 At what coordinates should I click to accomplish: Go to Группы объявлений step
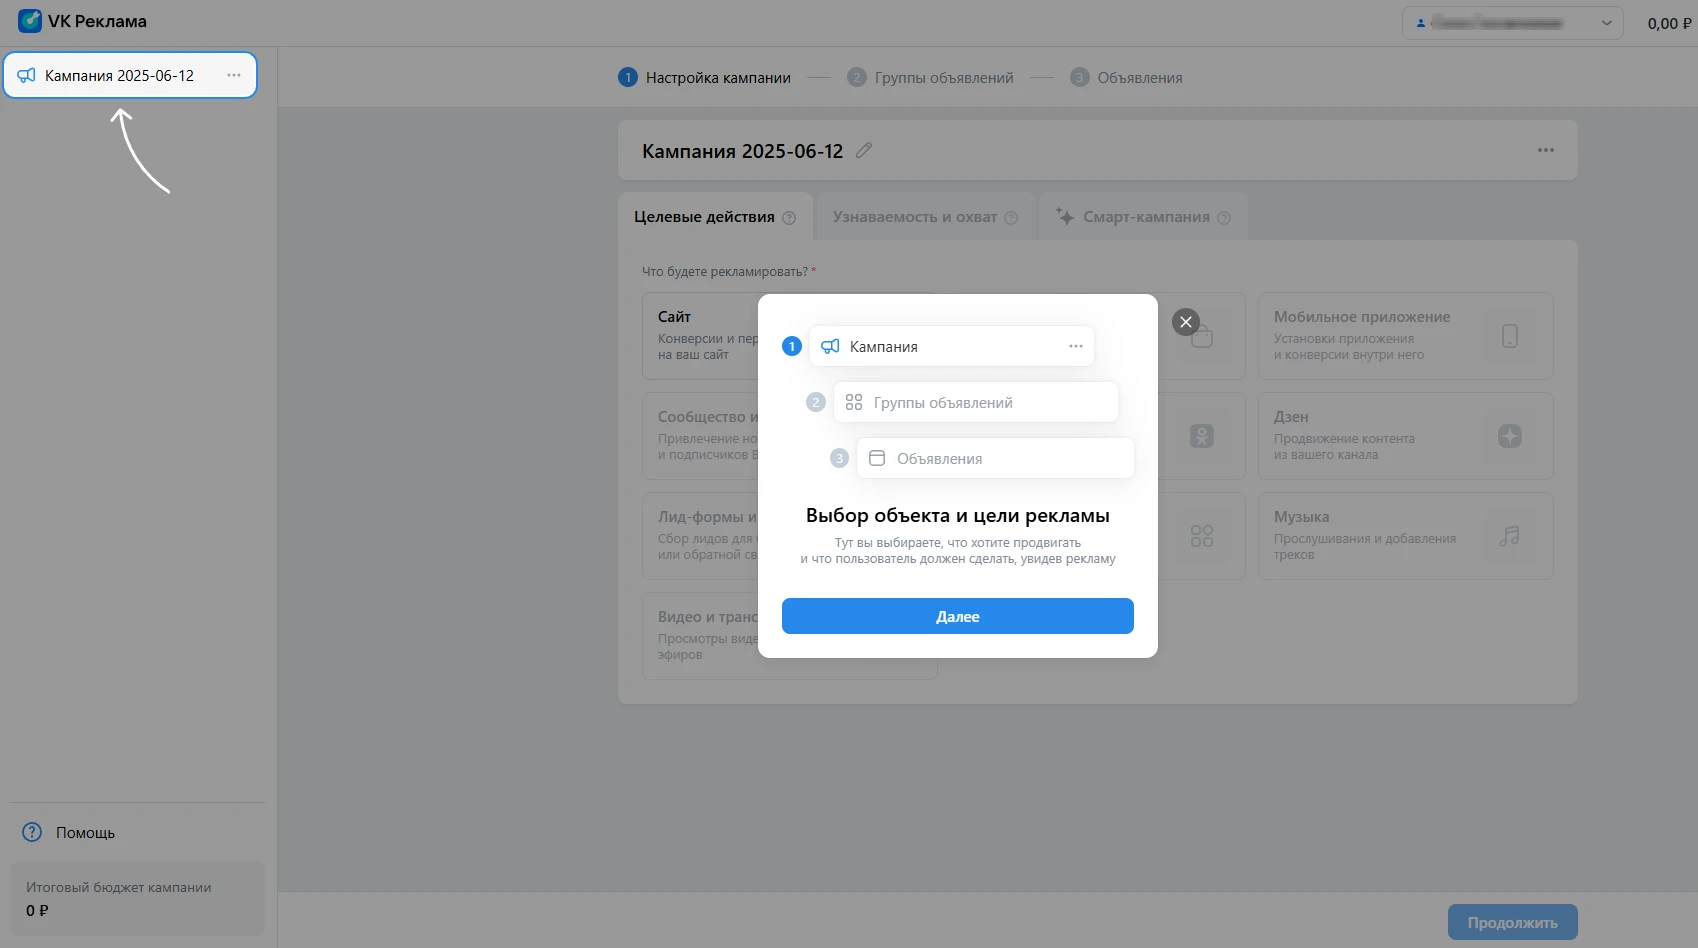point(930,78)
